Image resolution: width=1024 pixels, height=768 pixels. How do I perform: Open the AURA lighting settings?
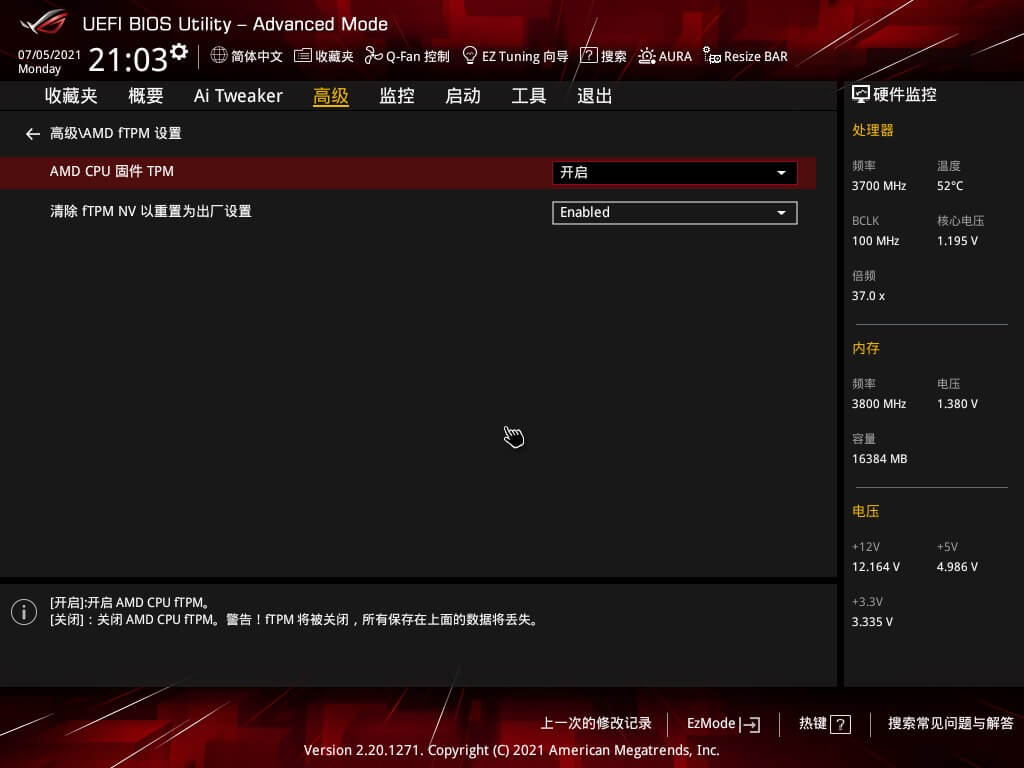click(x=665, y=56)
